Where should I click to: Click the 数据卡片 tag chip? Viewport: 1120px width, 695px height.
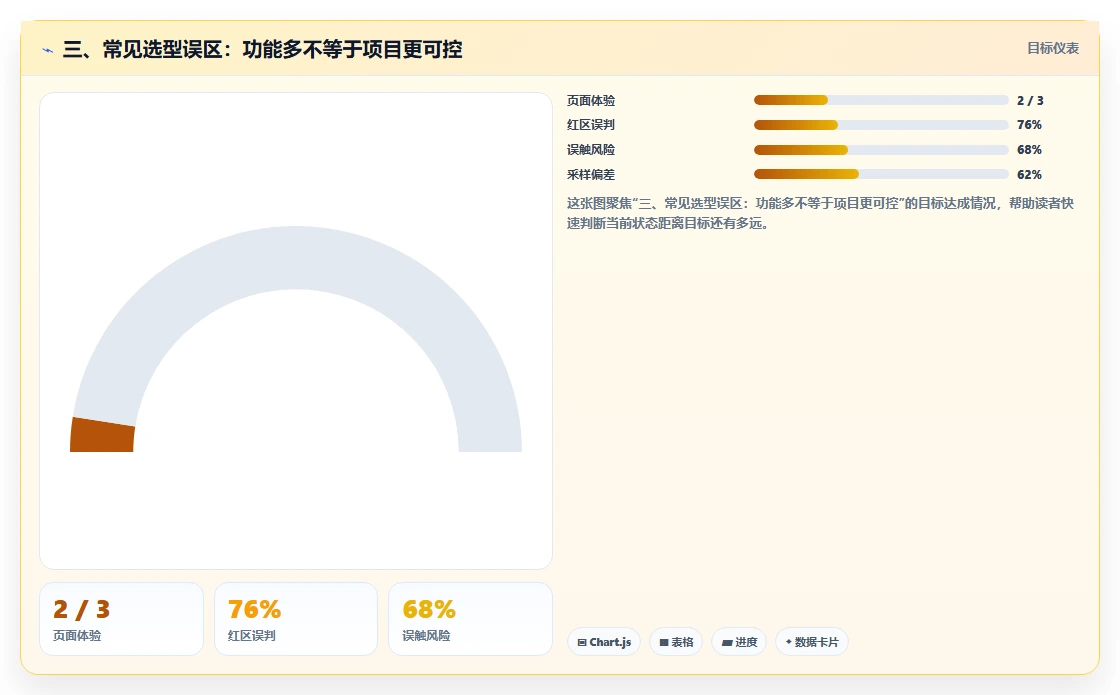[811, 641]
